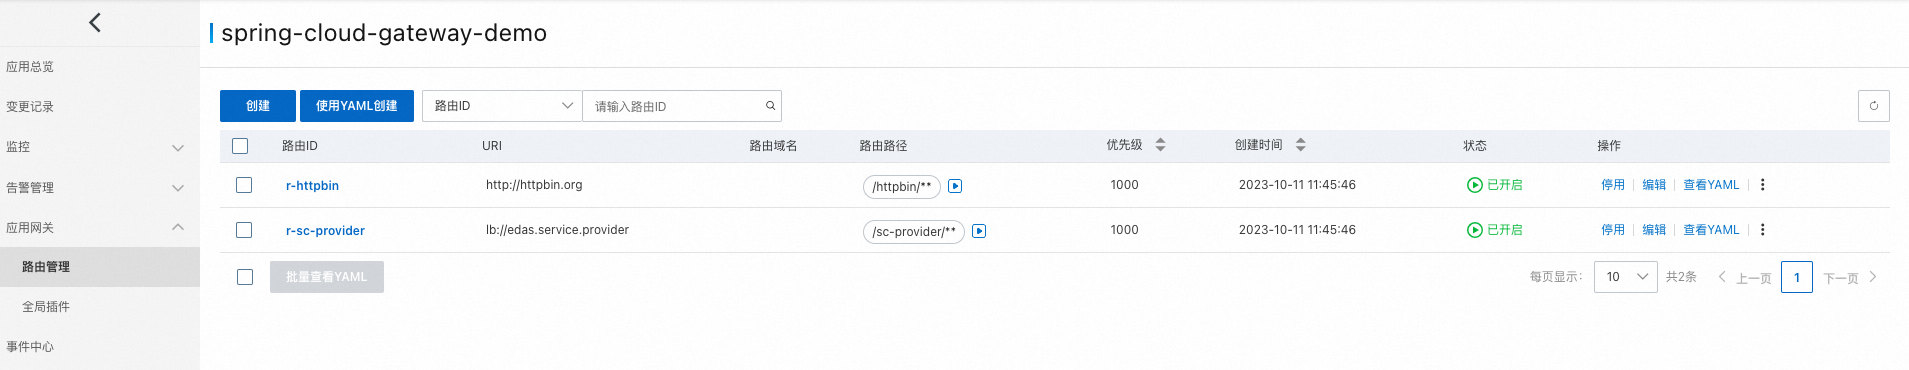Open the 路由ID filter dropdown

point(502,106)
